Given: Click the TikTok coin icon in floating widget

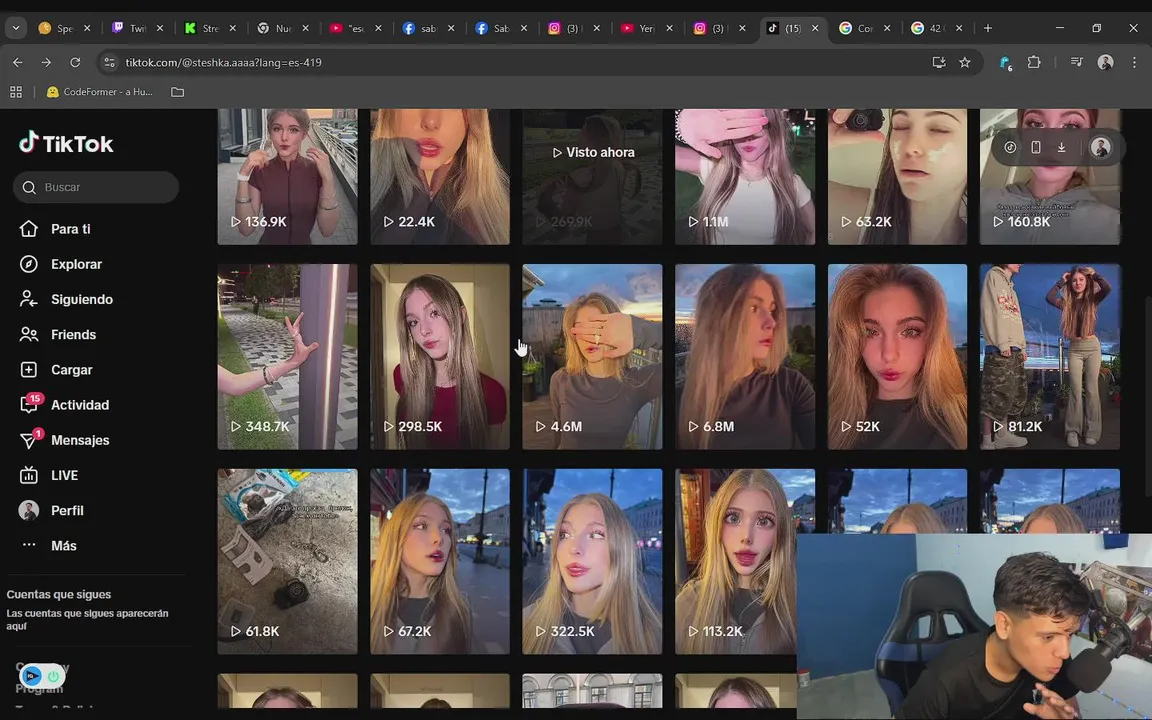Looking at the screenshot, I should (1010, 148).
